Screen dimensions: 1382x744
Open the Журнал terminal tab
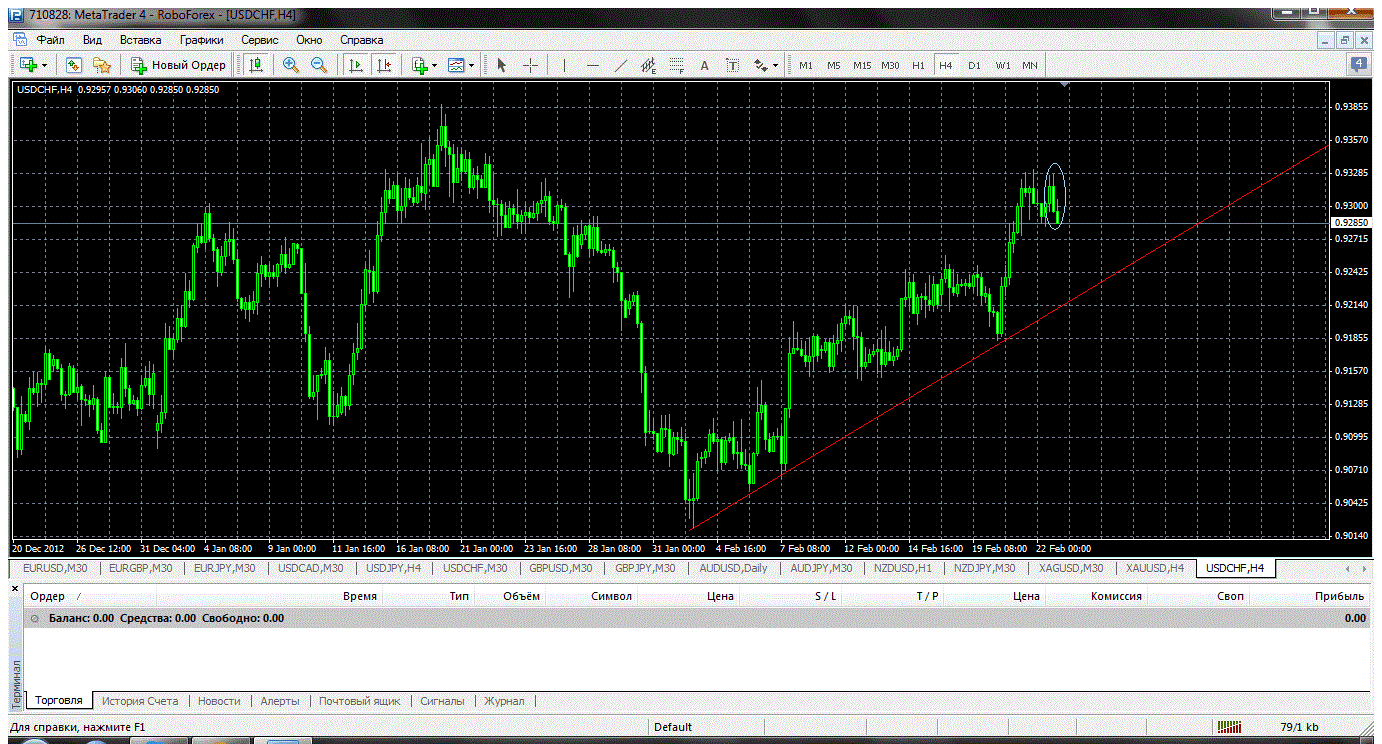(504, 701)
